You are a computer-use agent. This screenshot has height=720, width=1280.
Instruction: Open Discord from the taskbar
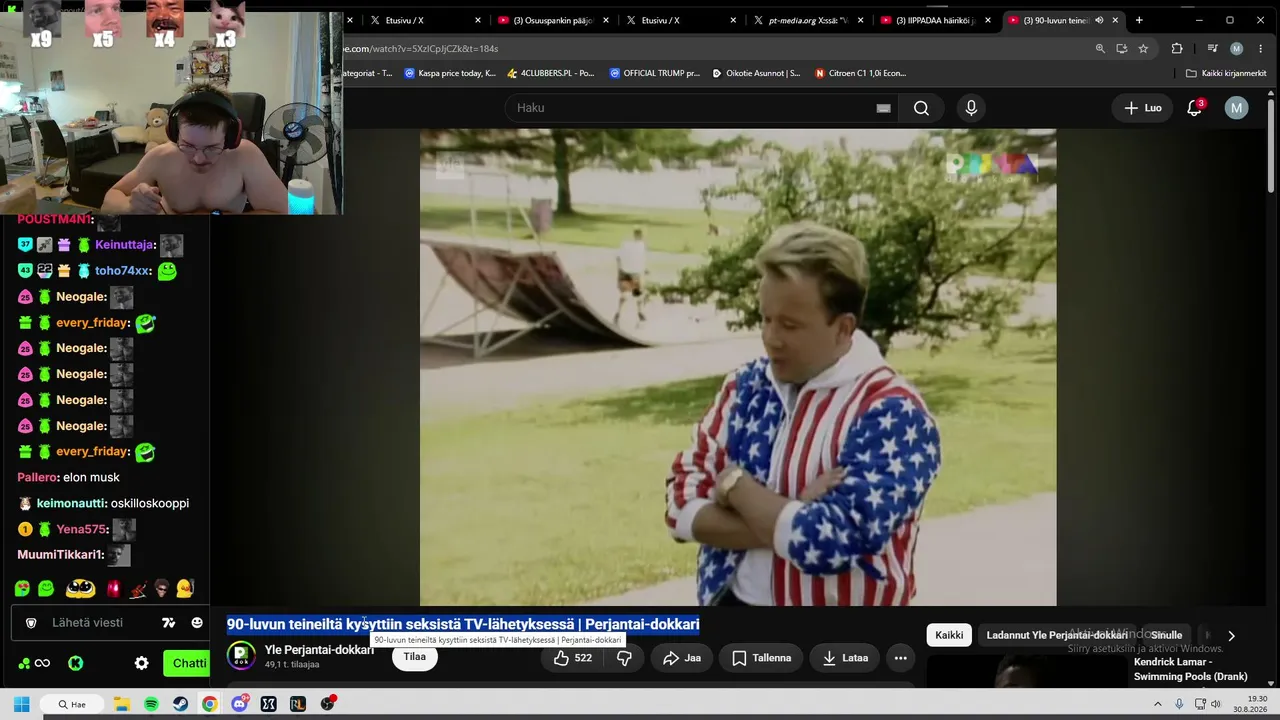pos(239,704)
